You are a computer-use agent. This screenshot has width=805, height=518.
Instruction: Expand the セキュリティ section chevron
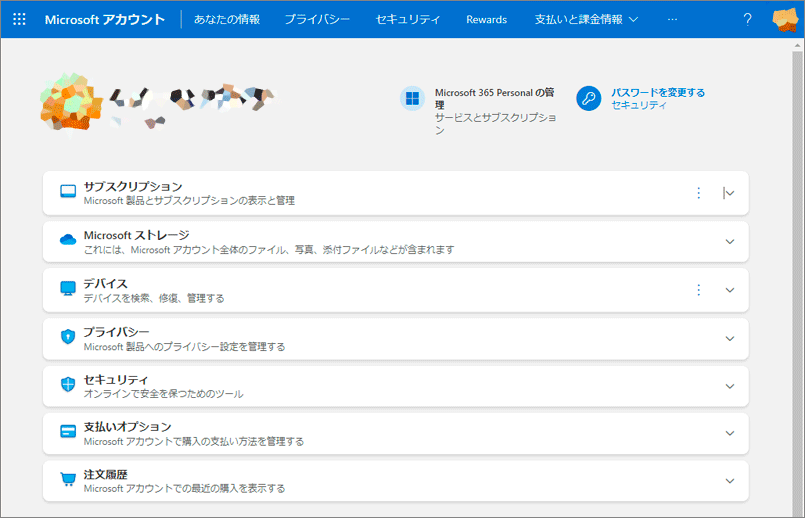click(729, 386)
